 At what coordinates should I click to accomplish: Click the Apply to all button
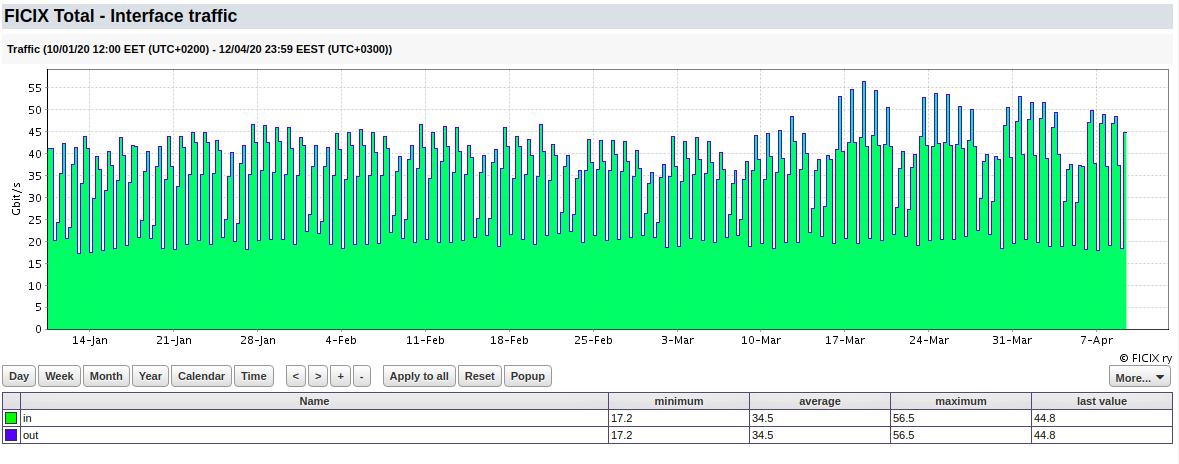(420, 376)
